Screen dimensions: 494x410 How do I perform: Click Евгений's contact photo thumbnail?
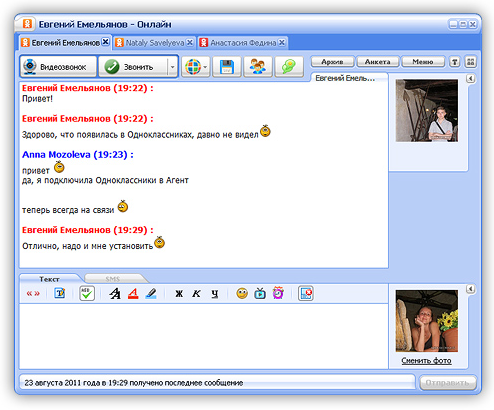427,110
